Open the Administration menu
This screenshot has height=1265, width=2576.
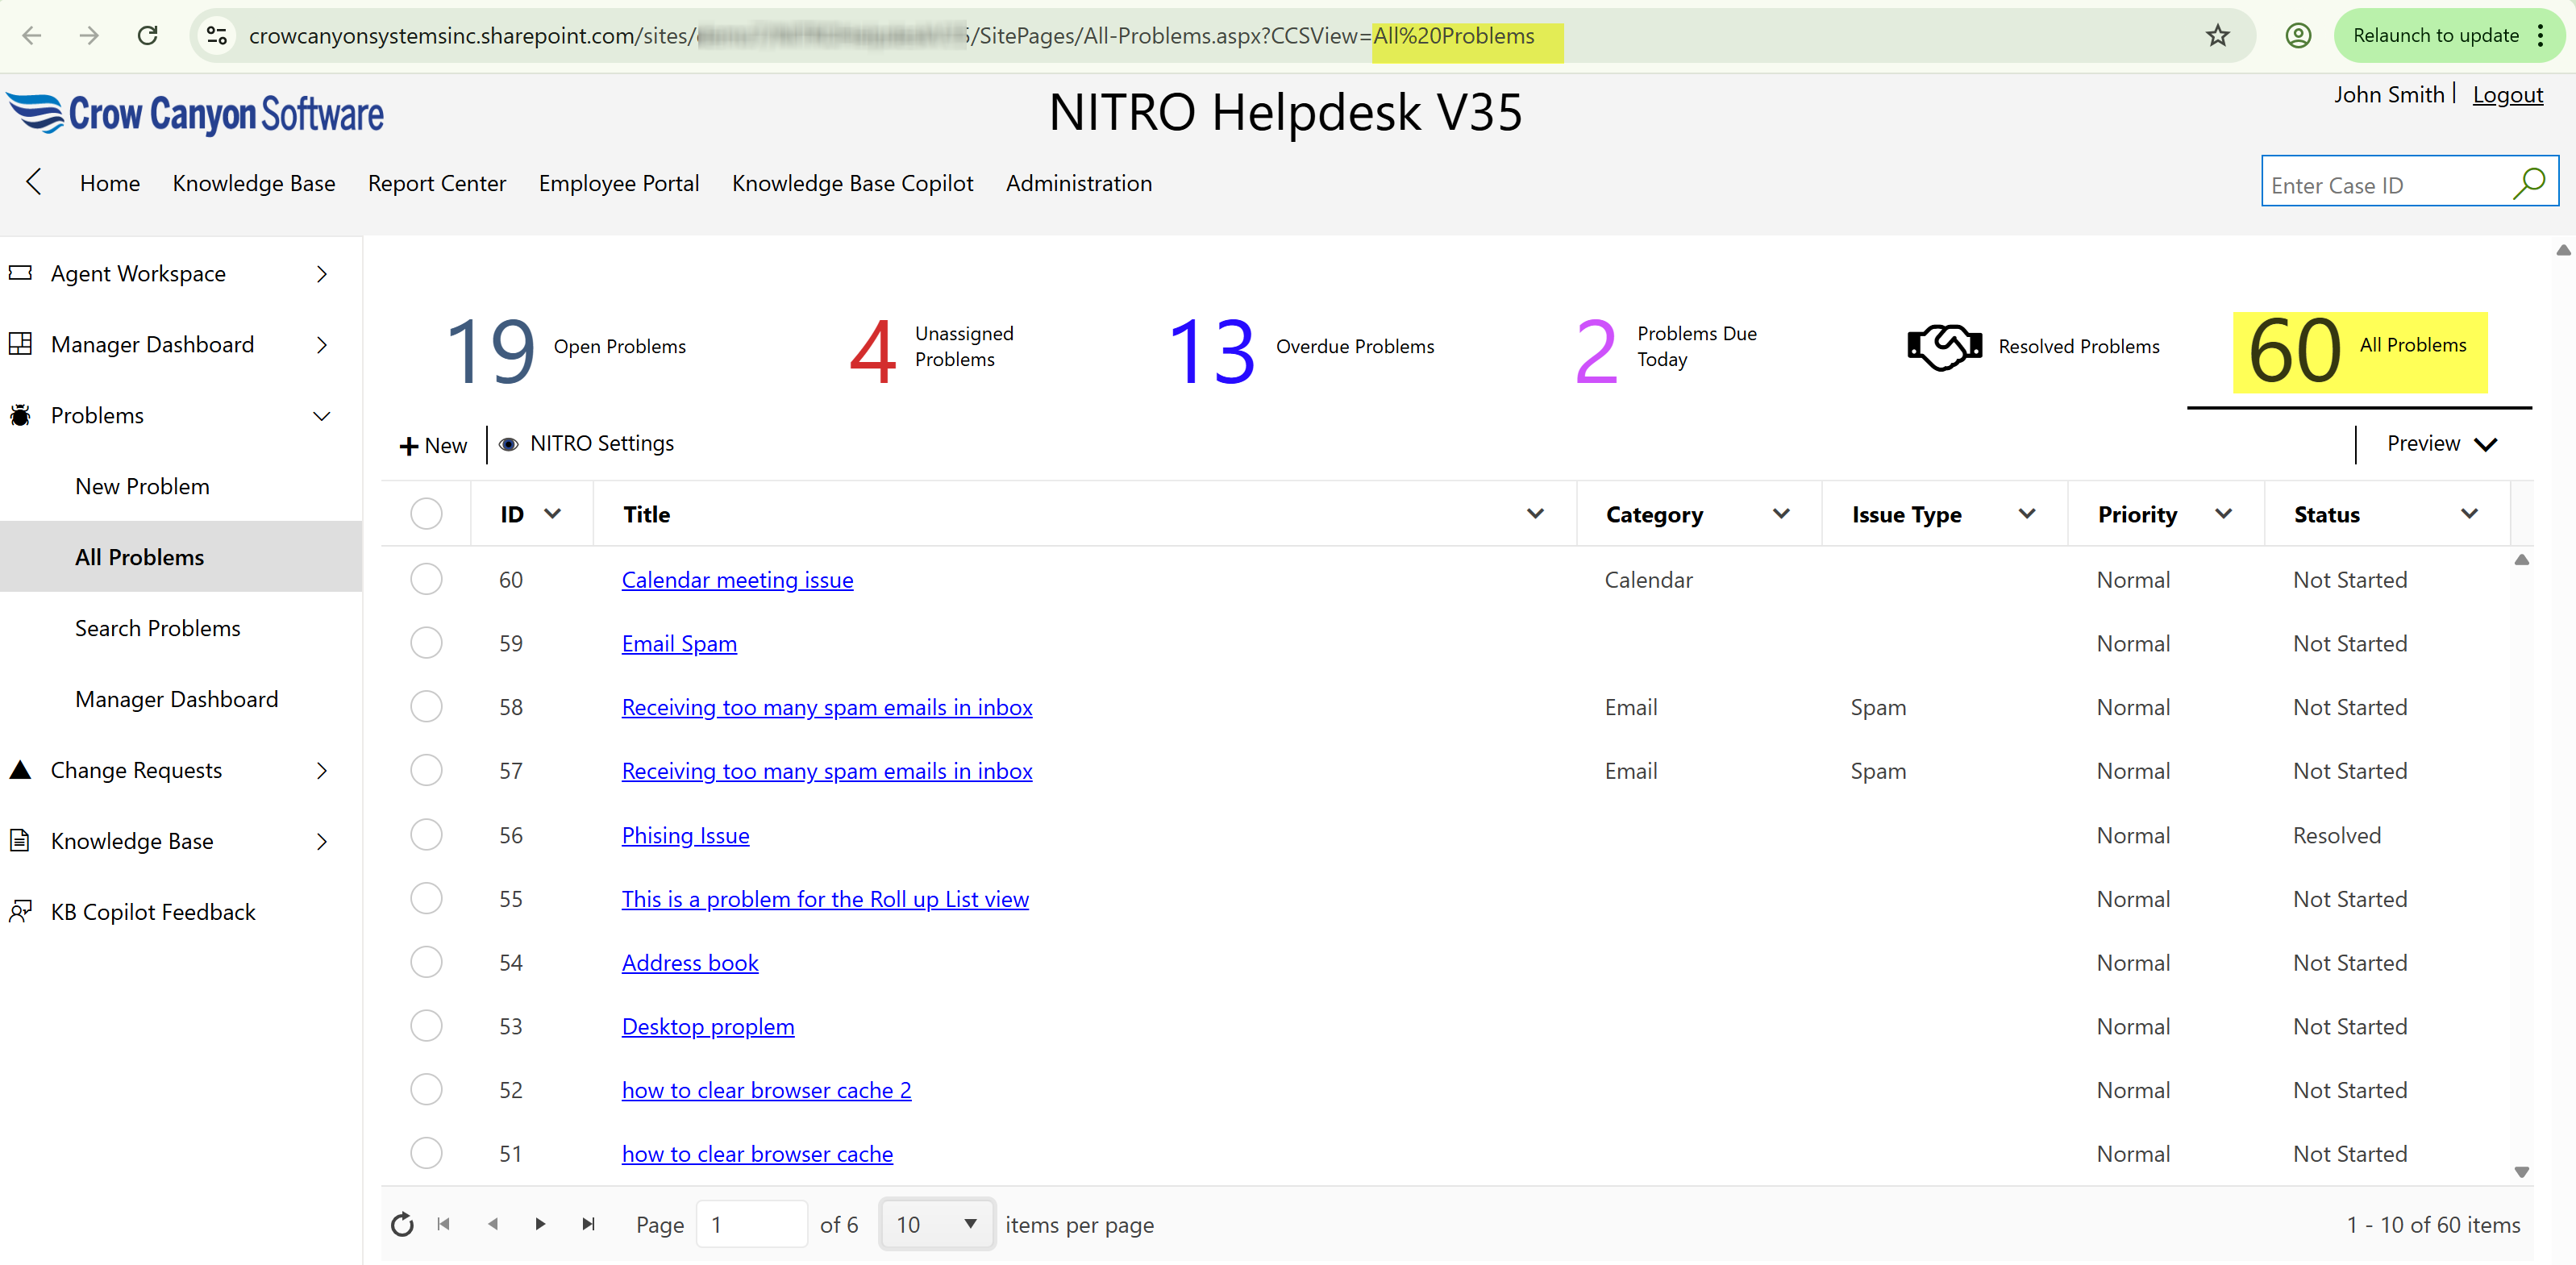[x=1078, y=183]
